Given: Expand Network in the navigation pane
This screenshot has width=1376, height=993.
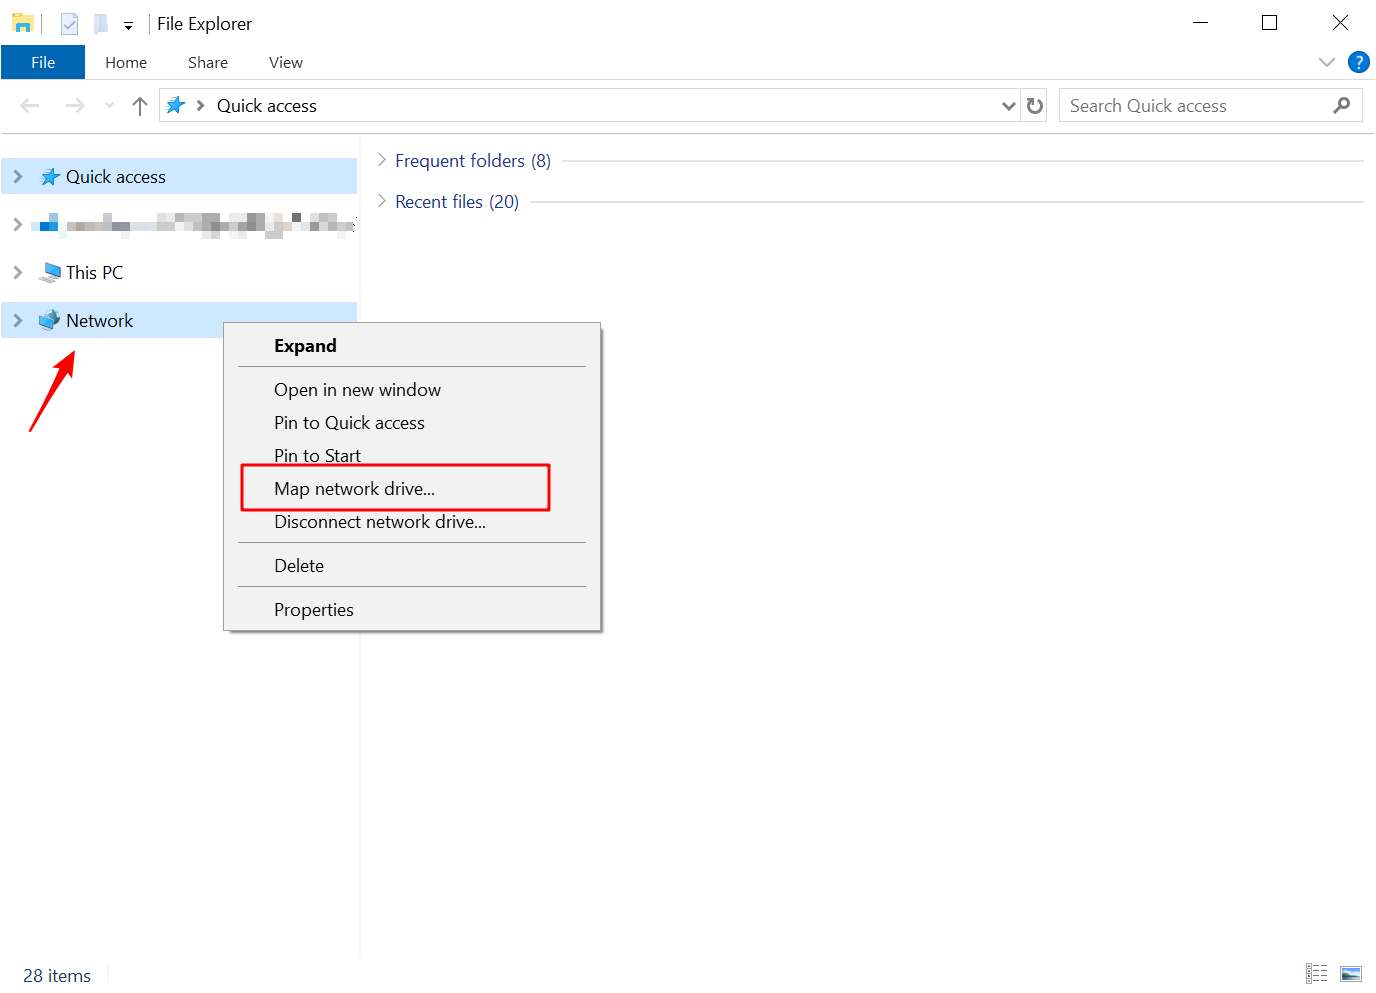Looking at the screenshot, I should [x=18, y=320].
